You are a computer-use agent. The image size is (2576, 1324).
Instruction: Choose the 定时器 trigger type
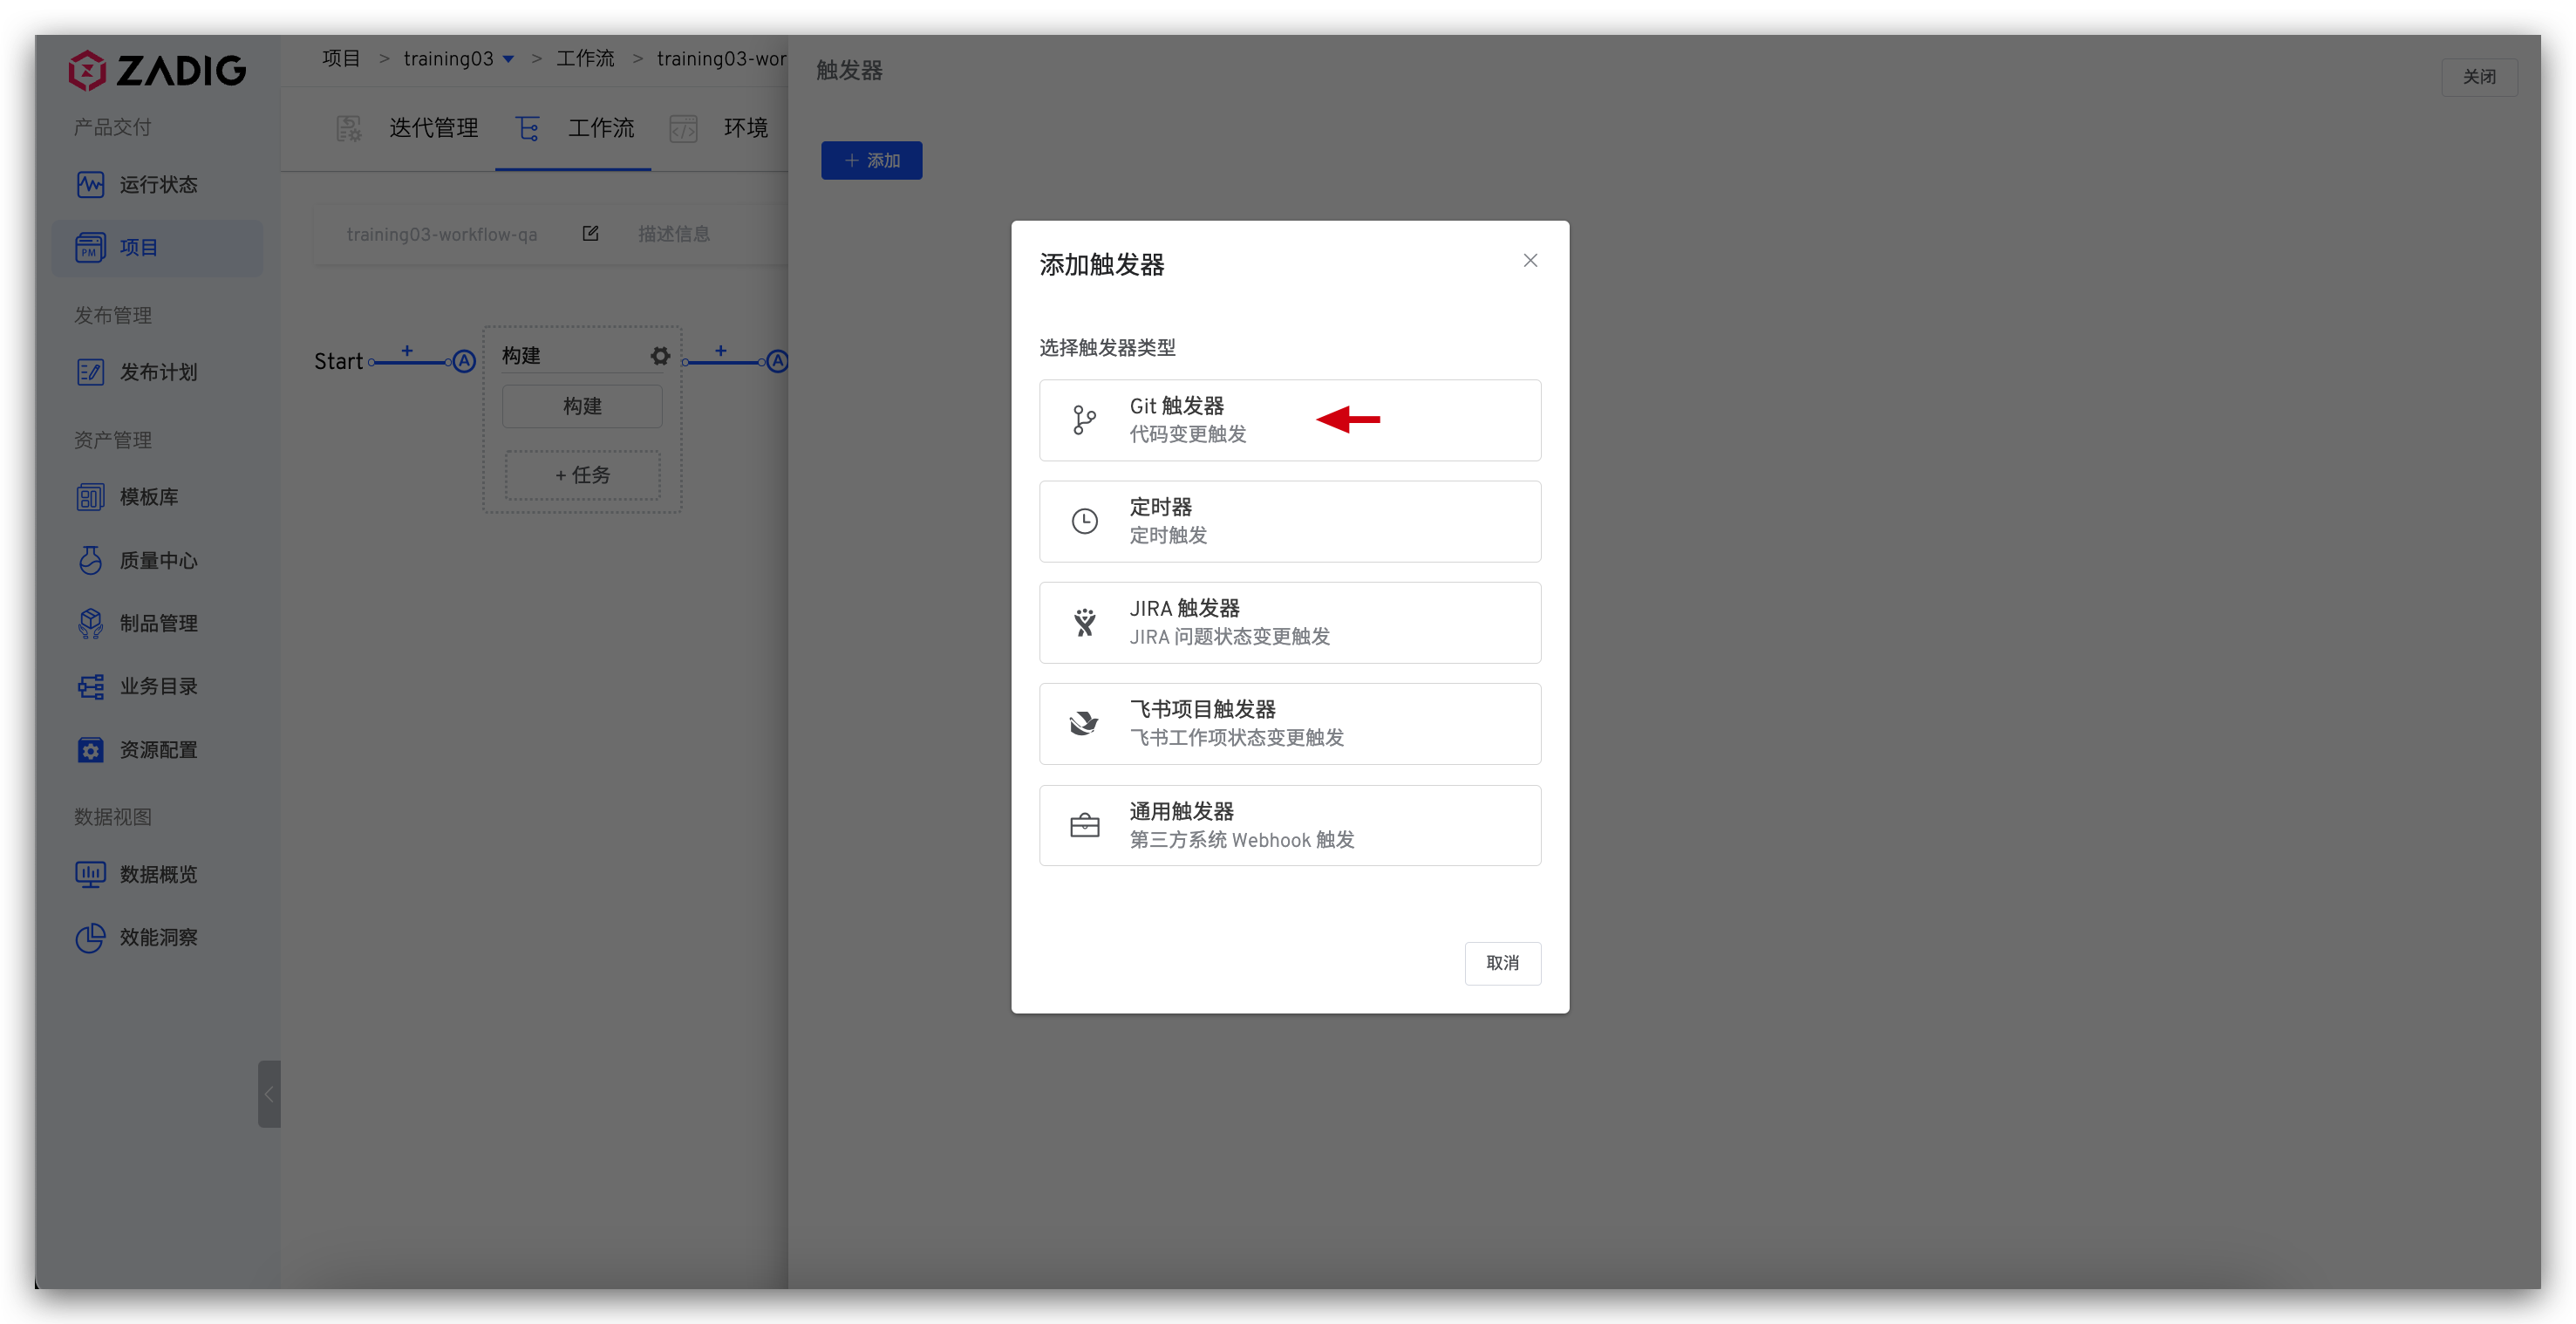(x=1289, y=521)
